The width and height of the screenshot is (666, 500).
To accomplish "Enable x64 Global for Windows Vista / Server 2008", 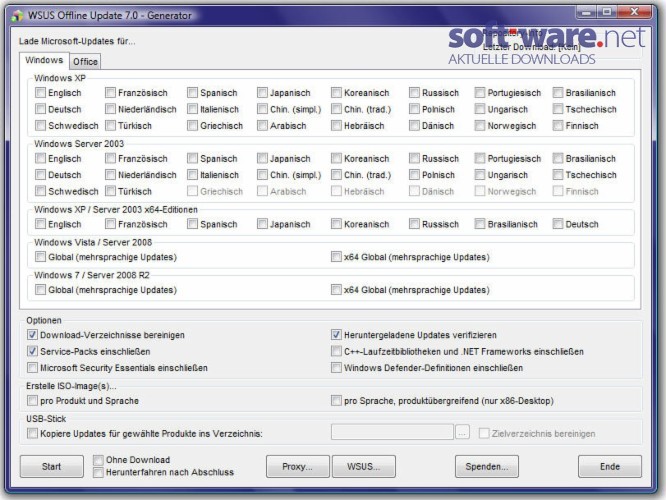I will coord(336,257).
